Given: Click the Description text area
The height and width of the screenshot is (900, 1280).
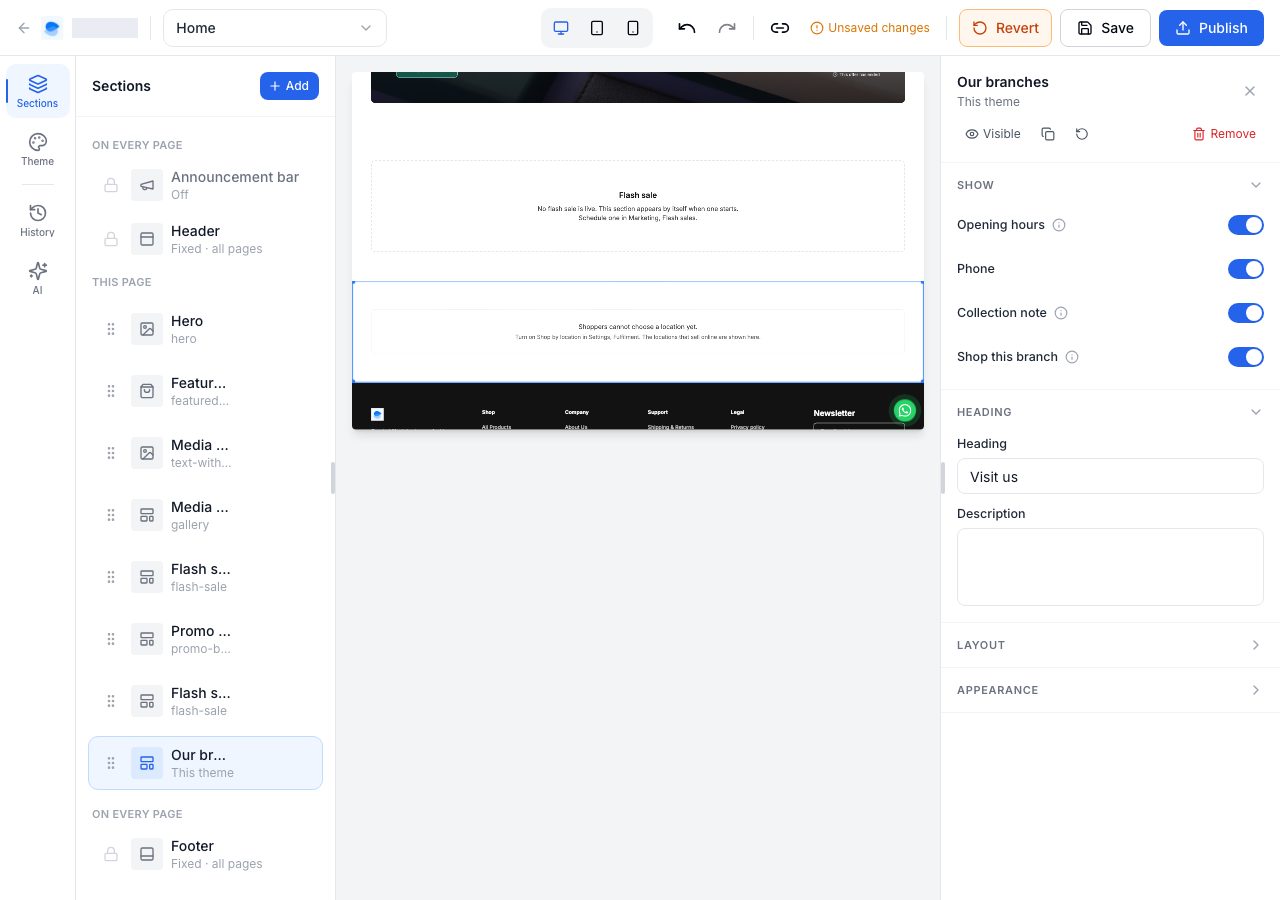Looking at the screenshot, I should (x=1110, y=567).
